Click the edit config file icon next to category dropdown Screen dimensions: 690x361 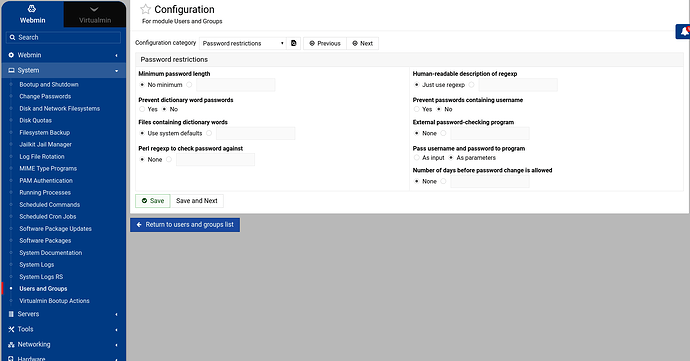coord(294,43)
